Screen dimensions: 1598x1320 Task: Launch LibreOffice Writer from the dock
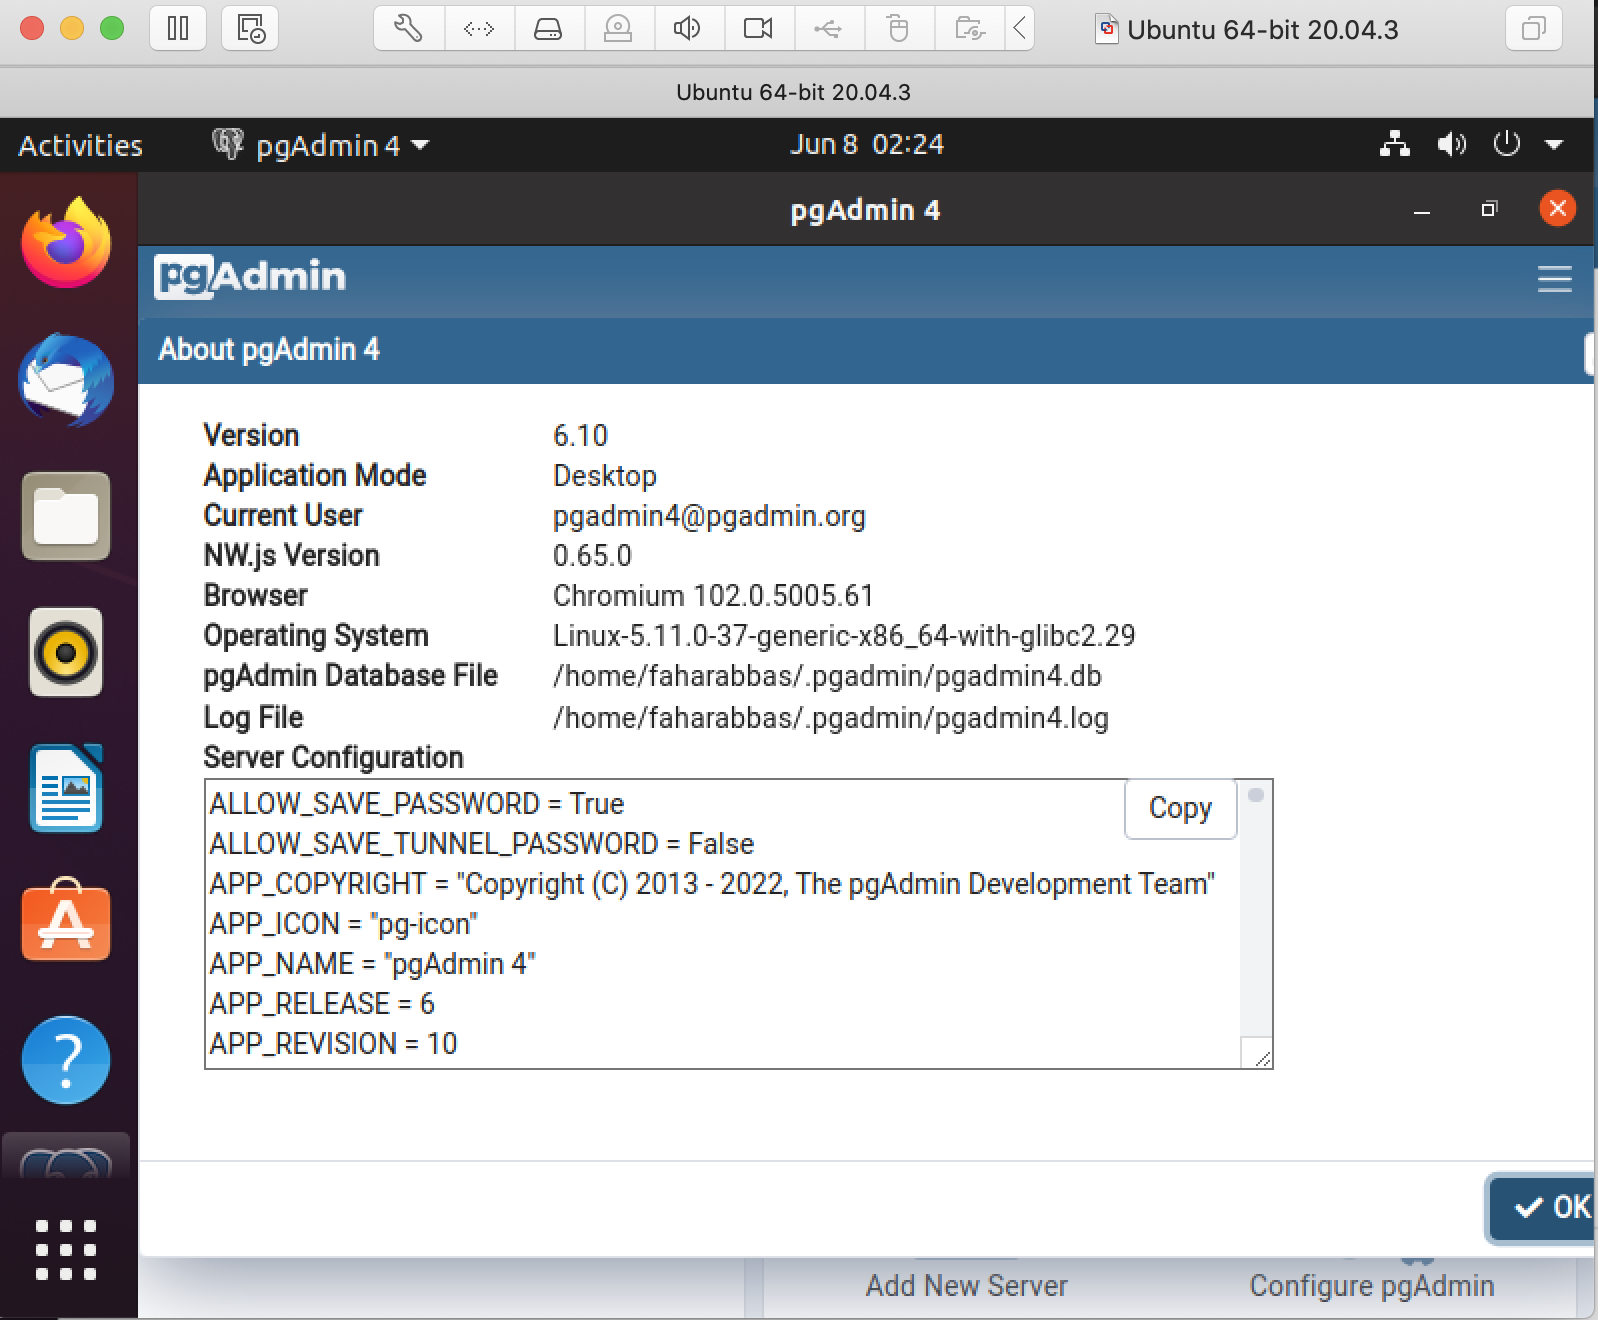pyautogui.click(x=66, y=788)
